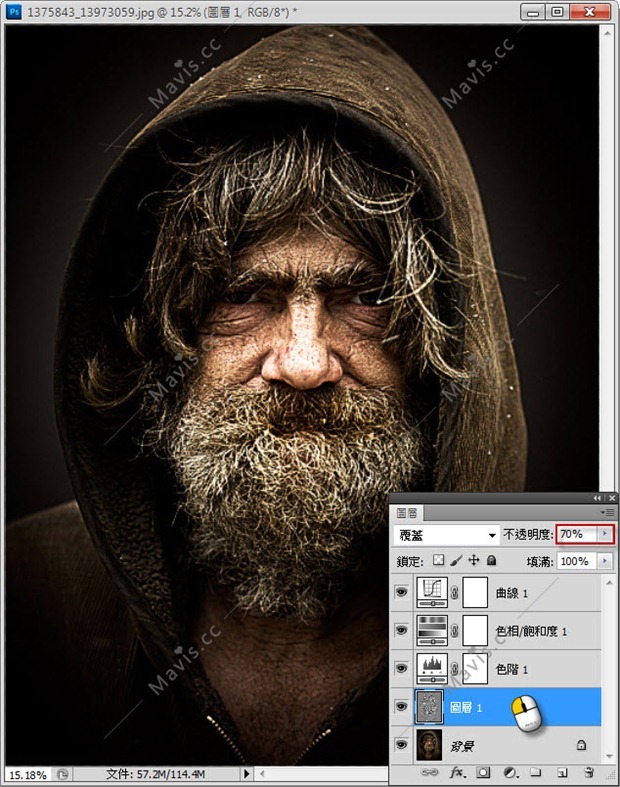Maximize the document window
The height and width of the screenshot is (787, 620).
coord(557,12)
